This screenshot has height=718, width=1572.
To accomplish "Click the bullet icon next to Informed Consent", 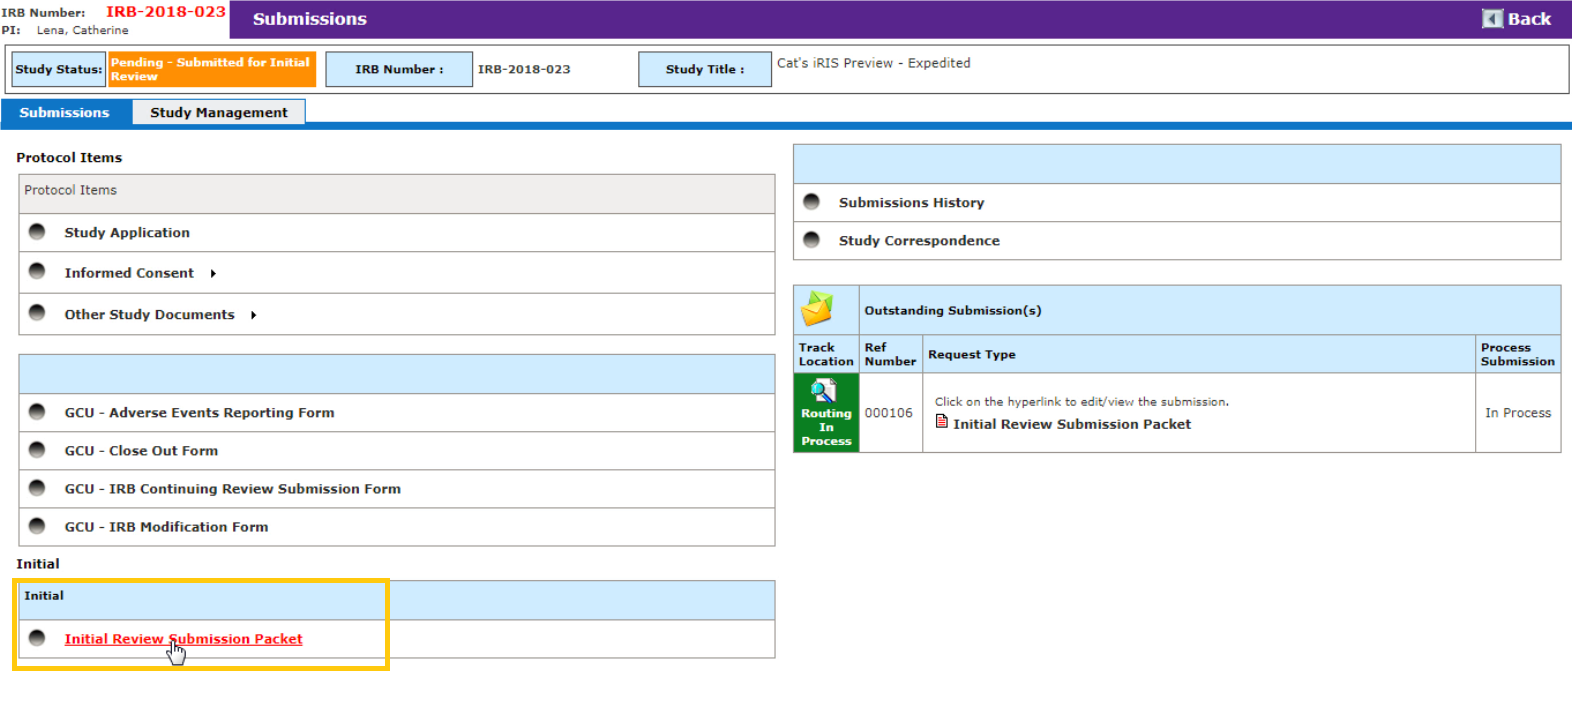I will point(37,271).
